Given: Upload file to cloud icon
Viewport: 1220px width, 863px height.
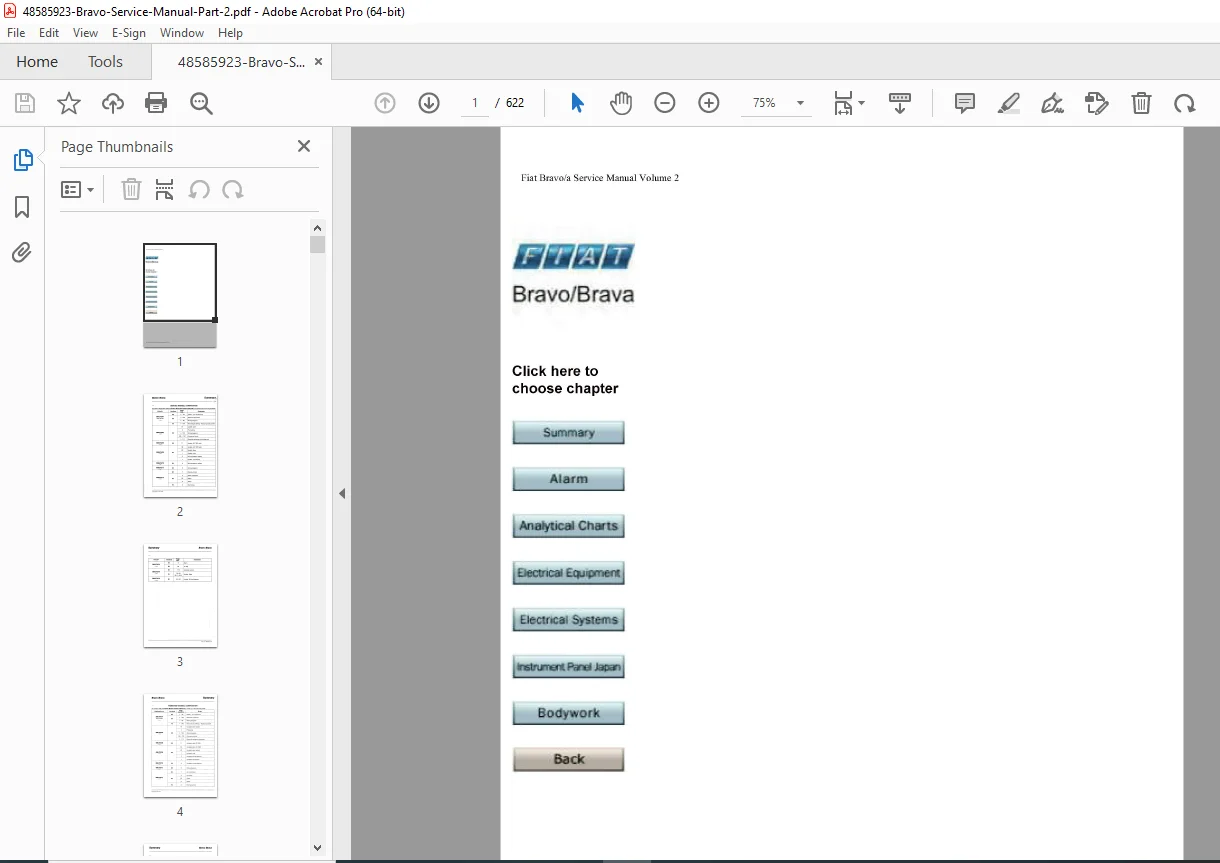Looking at the screenshot, I should coord(113,103).
